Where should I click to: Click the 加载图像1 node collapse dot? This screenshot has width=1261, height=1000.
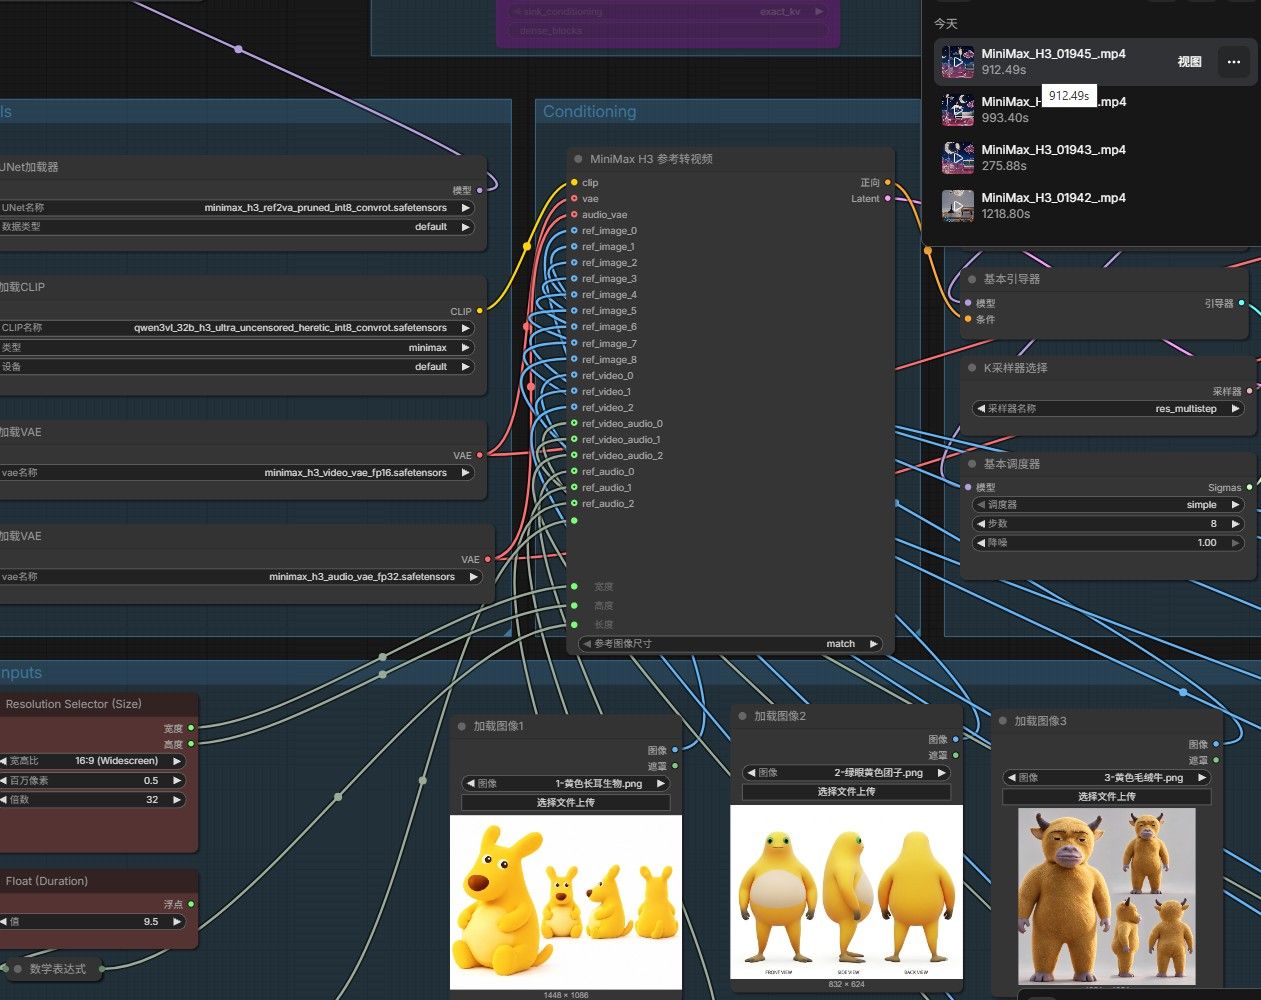click(x=462, y=726)
